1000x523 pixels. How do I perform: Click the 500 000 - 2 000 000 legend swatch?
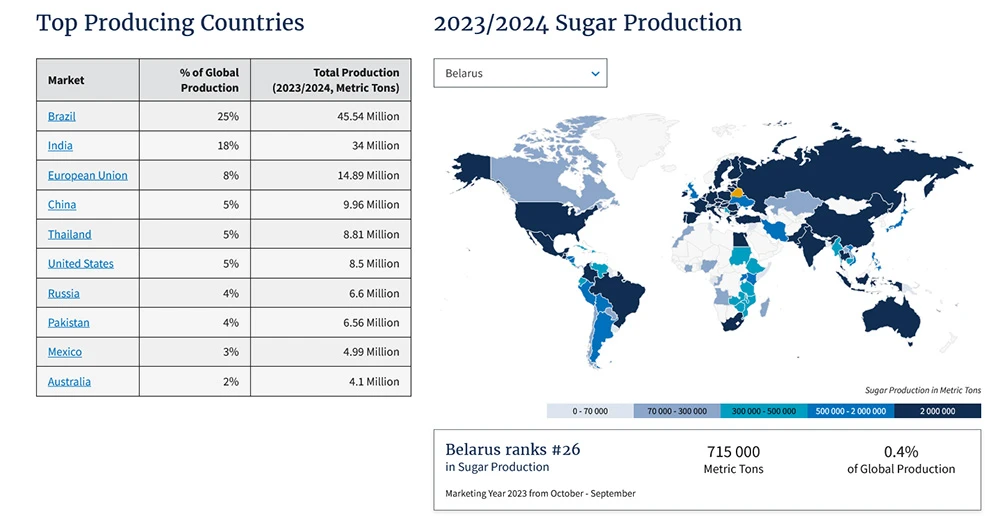[x=850, y=411]
